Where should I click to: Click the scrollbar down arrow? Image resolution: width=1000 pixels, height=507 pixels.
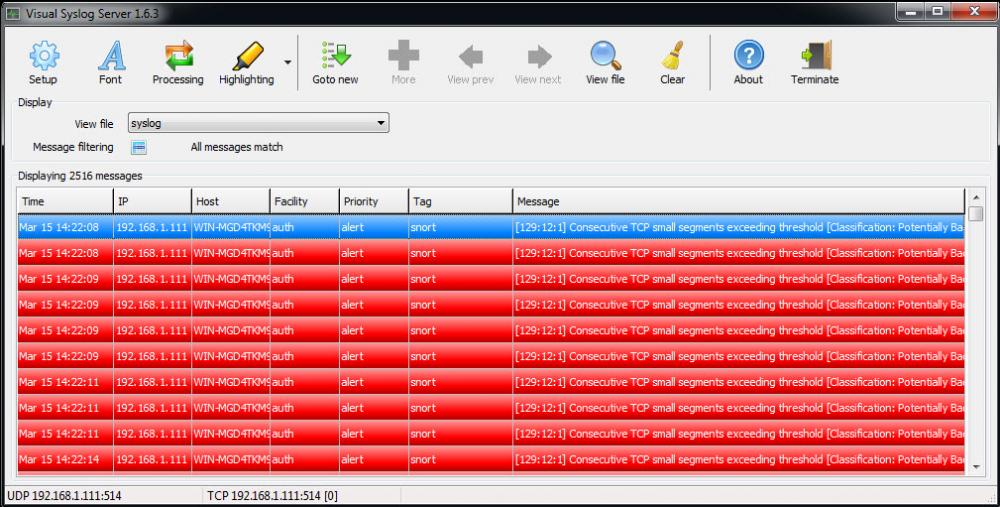tap(976, 465)
